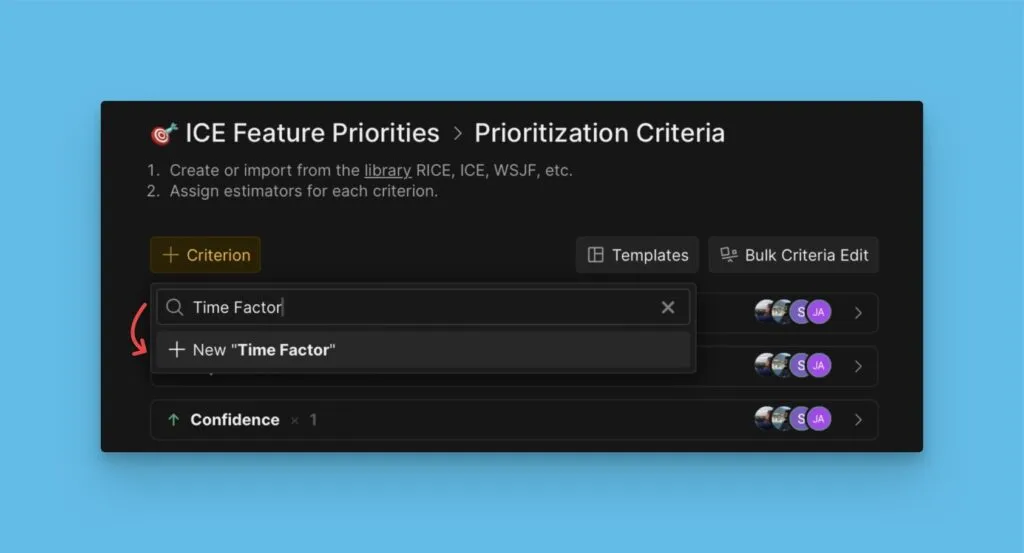Click the green up arrow beside Confidence

coord(172,420)
